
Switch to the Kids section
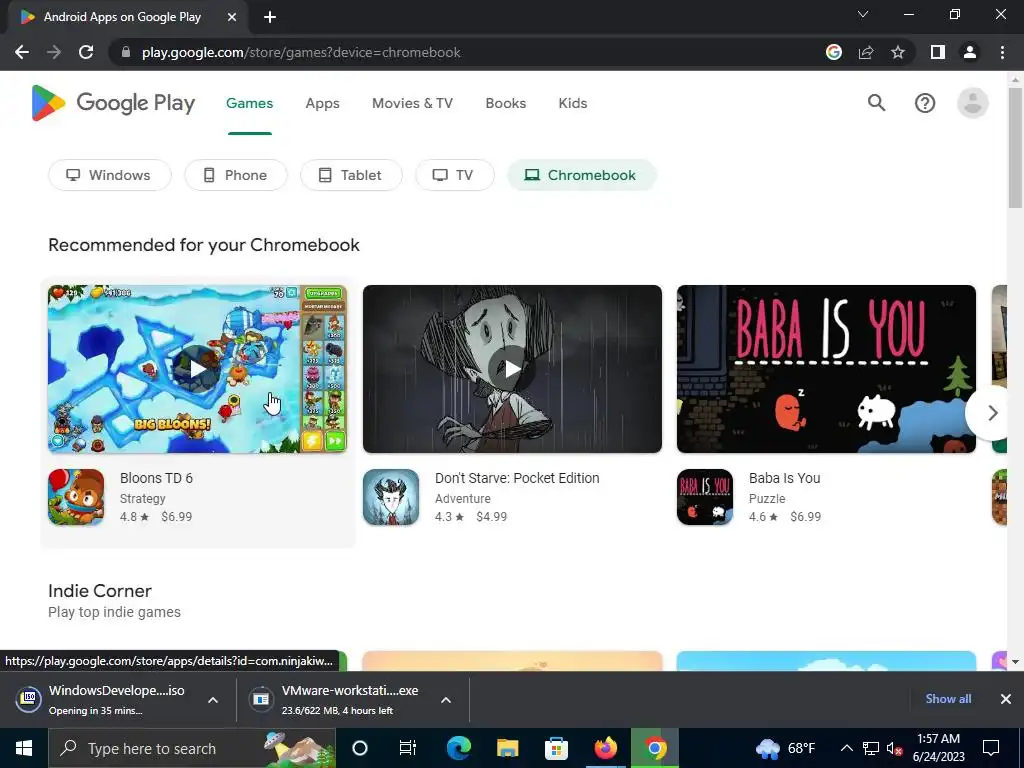[x=573, y=103]
